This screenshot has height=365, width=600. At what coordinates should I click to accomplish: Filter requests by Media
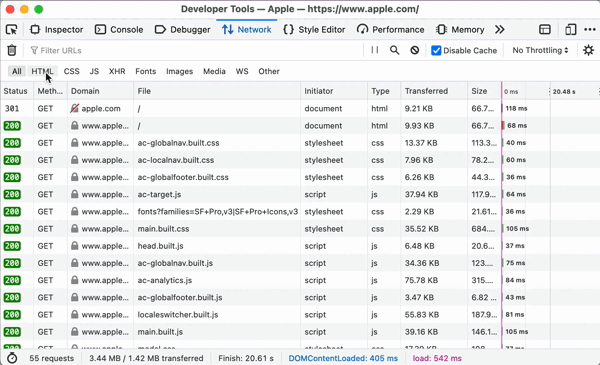coord(214,71)
